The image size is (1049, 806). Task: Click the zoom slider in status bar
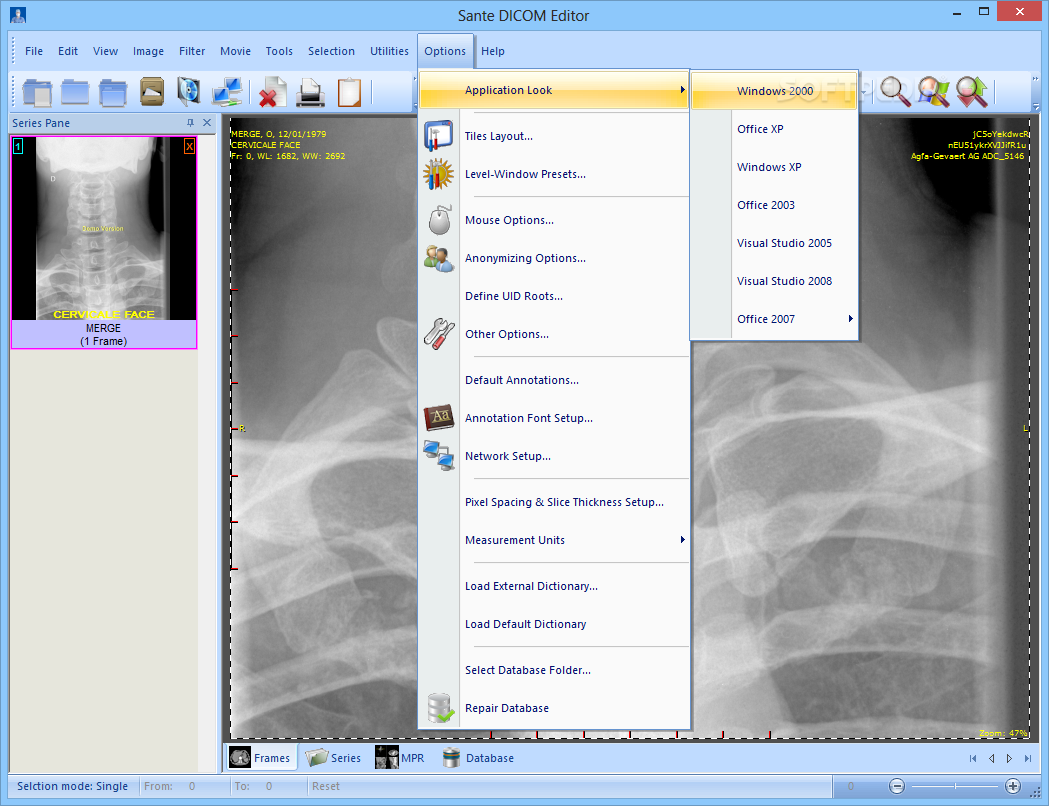[955, 786]
